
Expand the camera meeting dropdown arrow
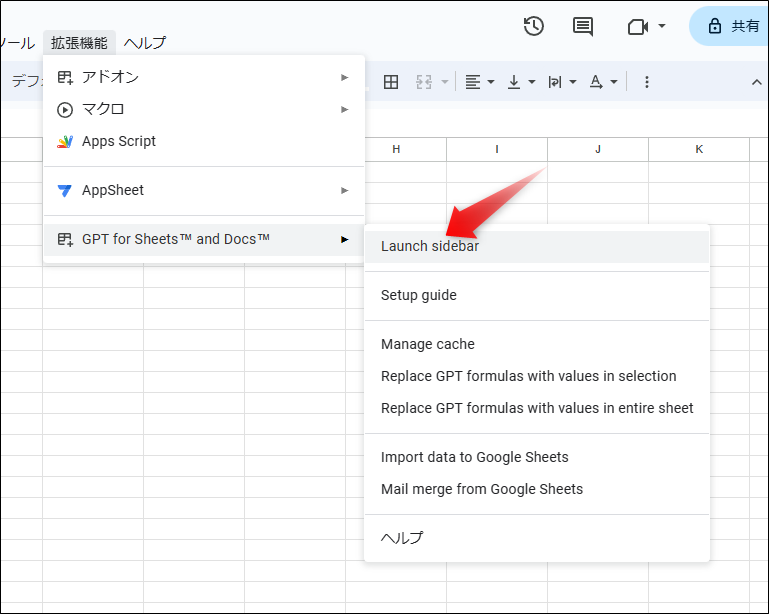(662, 26)
